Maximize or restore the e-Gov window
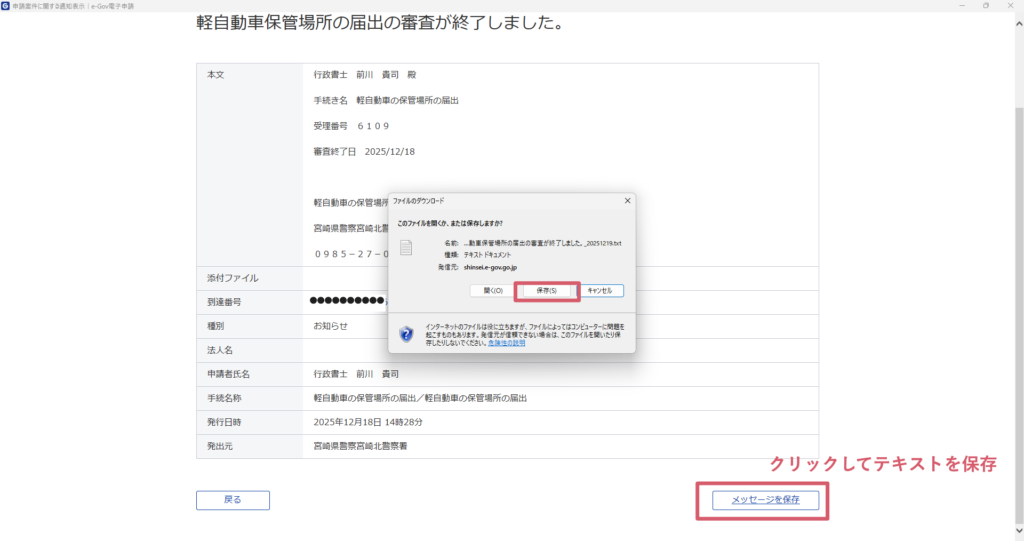Screen dimensions: 1024x541 coord(985,6)
